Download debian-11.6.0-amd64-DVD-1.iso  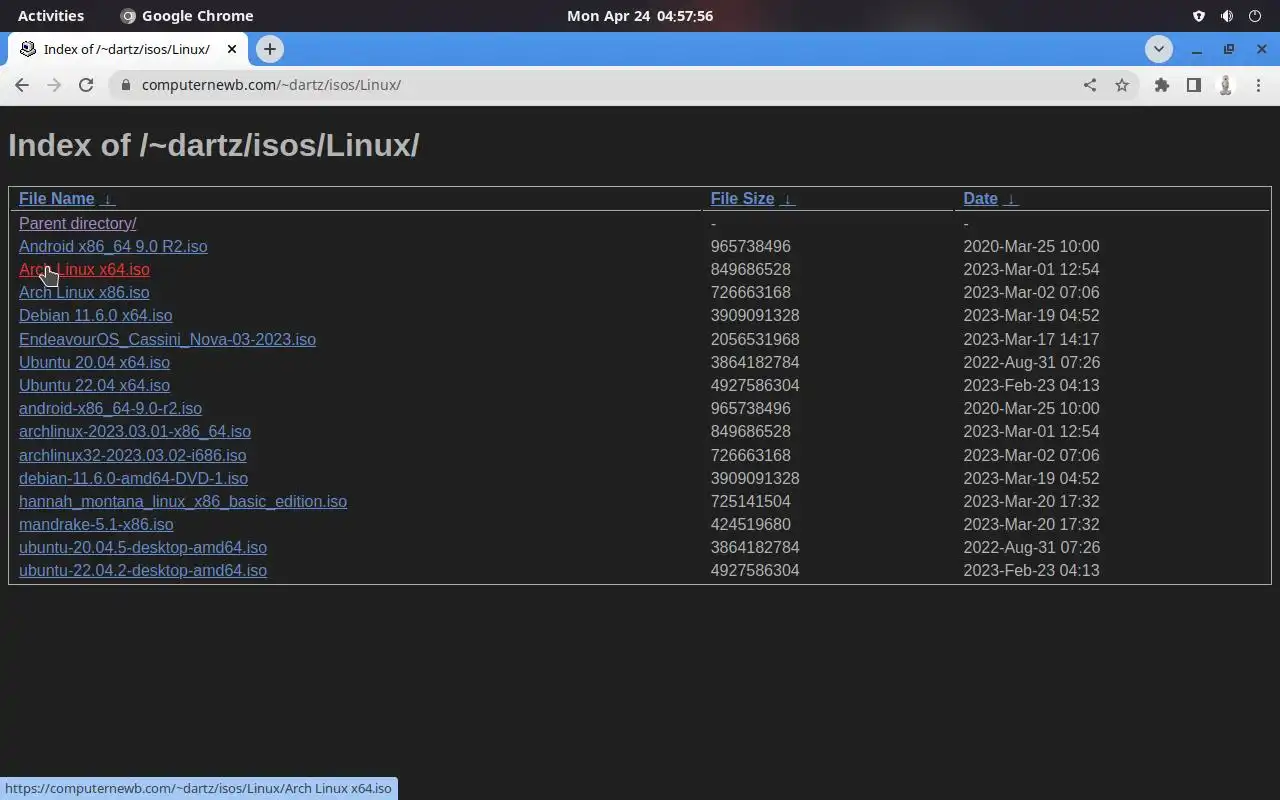point(133,478)
